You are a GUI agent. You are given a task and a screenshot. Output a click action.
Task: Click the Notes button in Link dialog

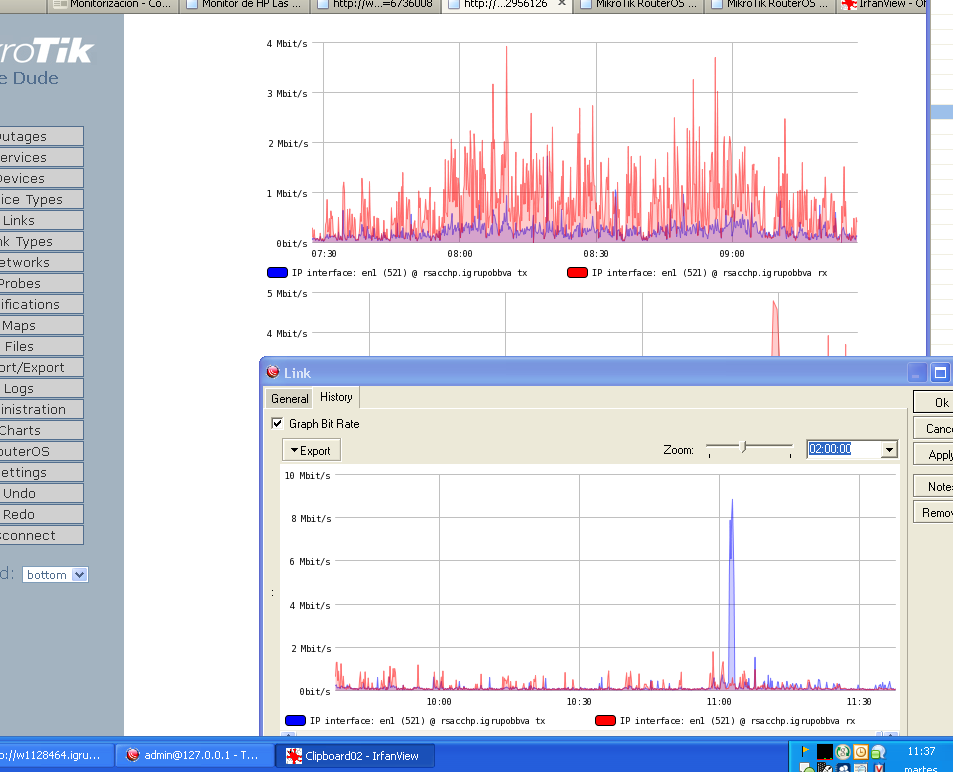[934, 486]
